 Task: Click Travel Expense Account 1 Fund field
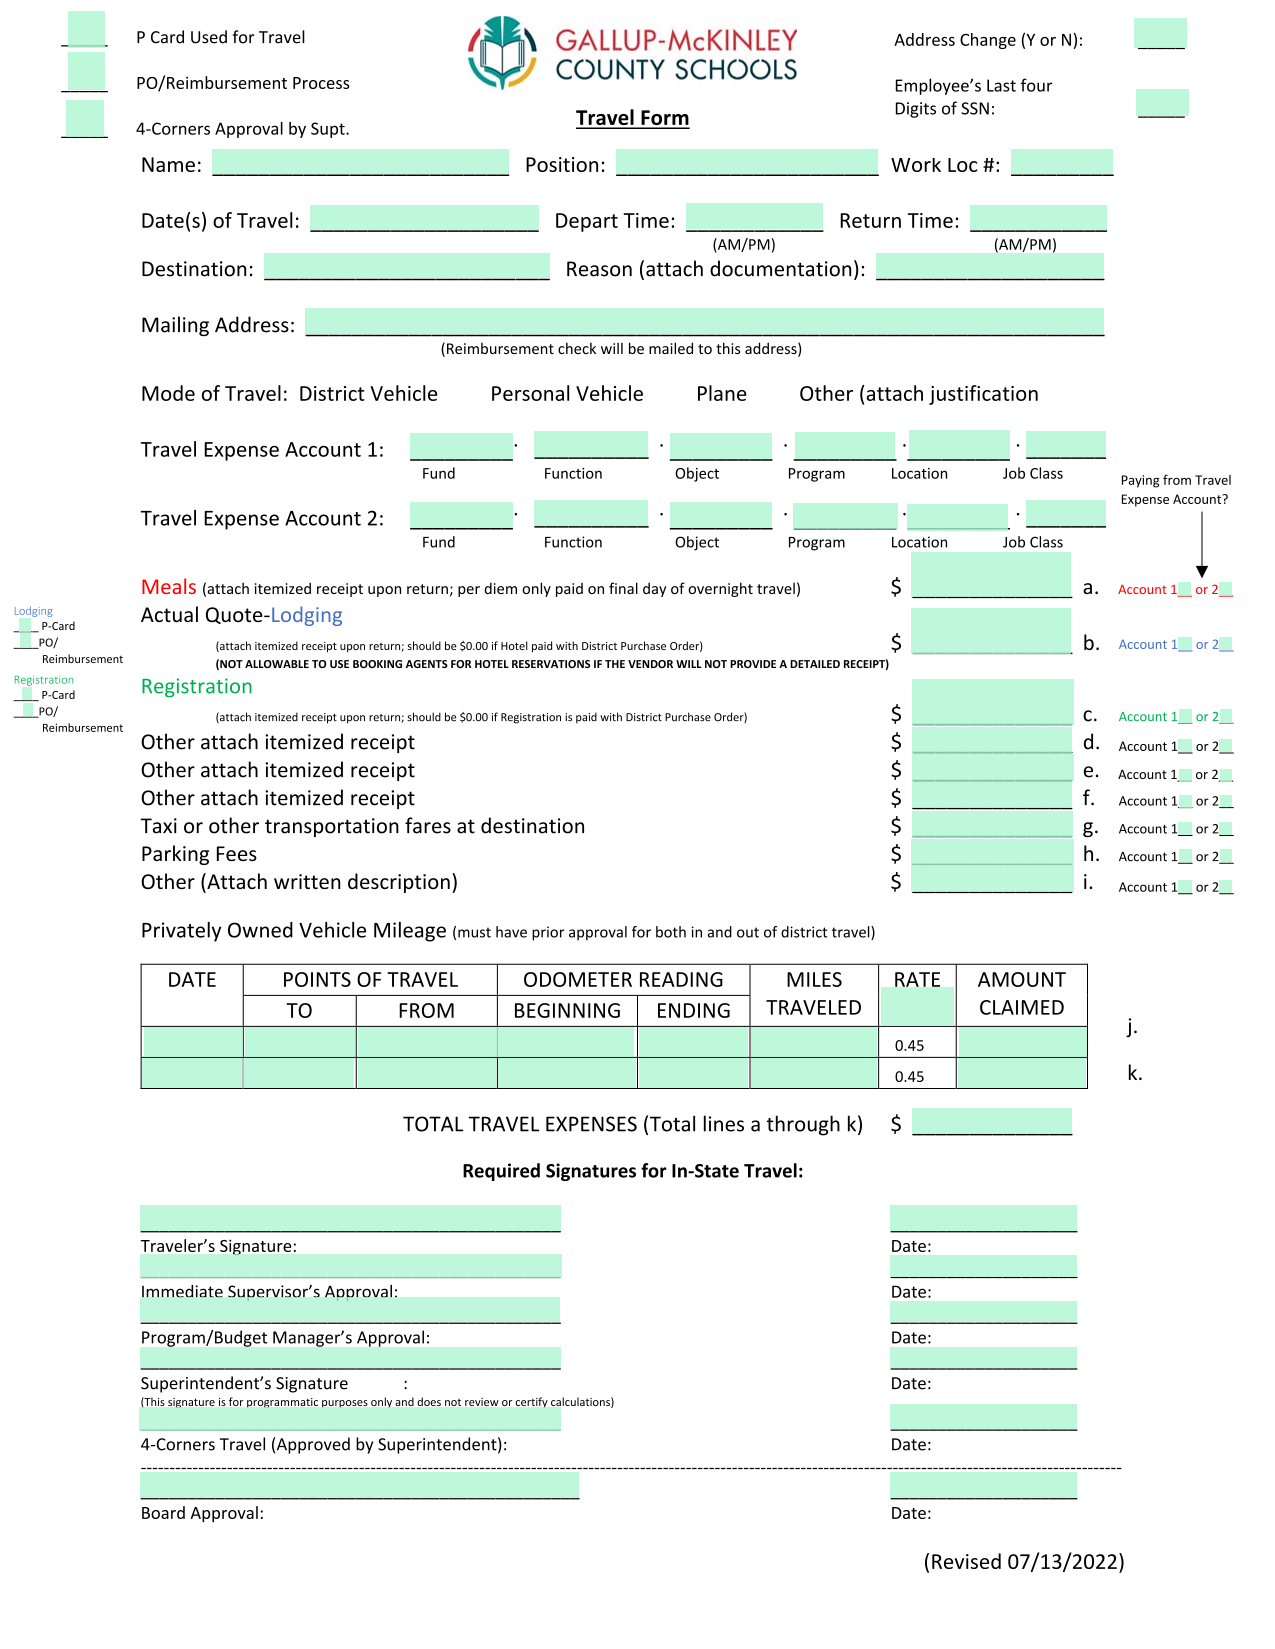(461, 447)
